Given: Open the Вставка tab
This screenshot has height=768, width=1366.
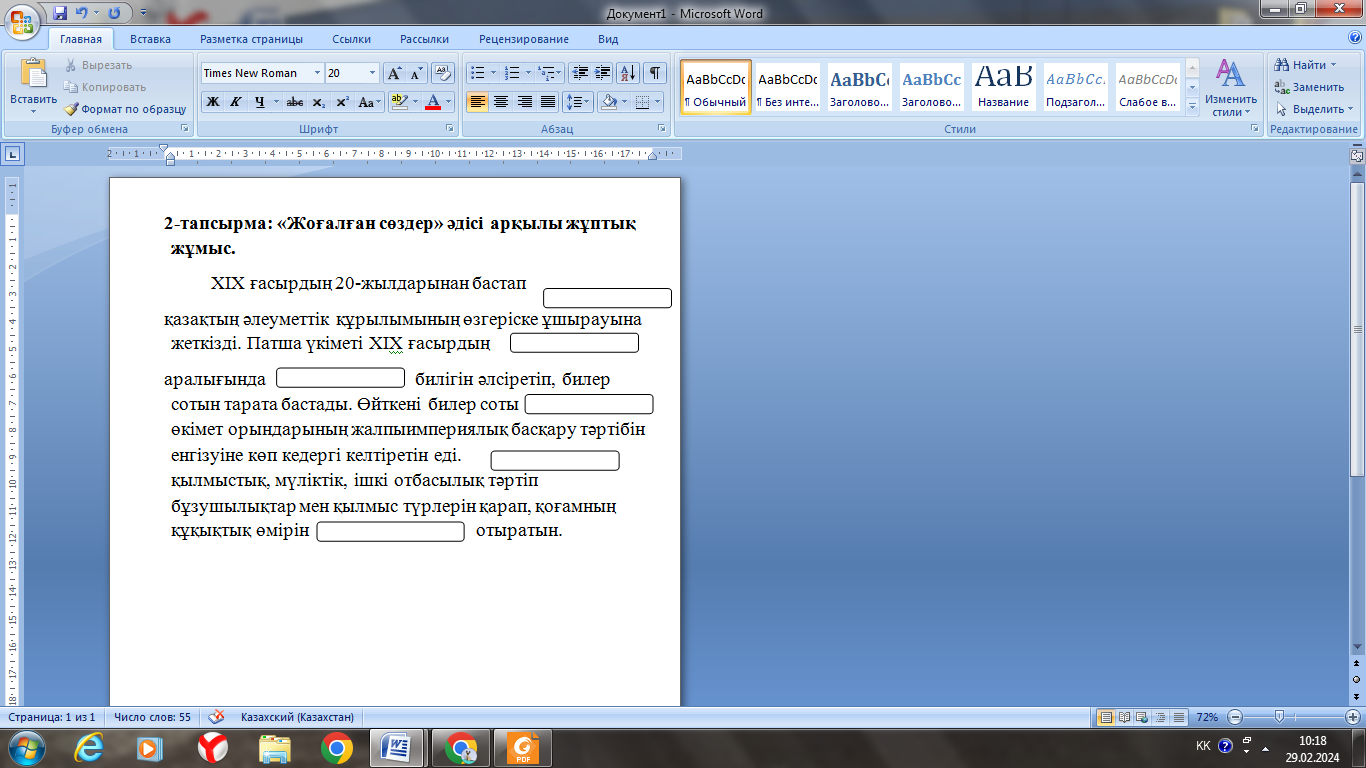Looking at the screenshot, I should tap(150, 39).
